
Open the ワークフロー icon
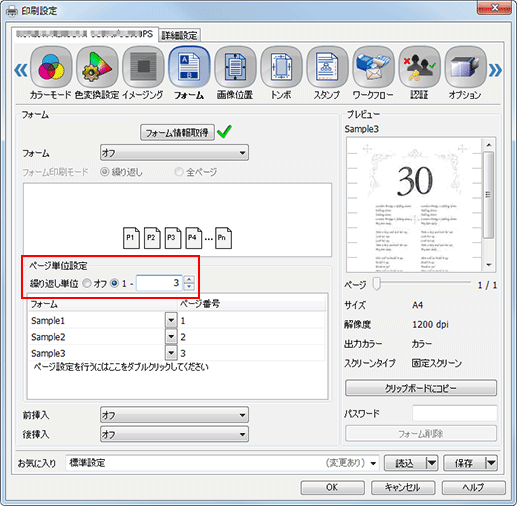point(373,67)
